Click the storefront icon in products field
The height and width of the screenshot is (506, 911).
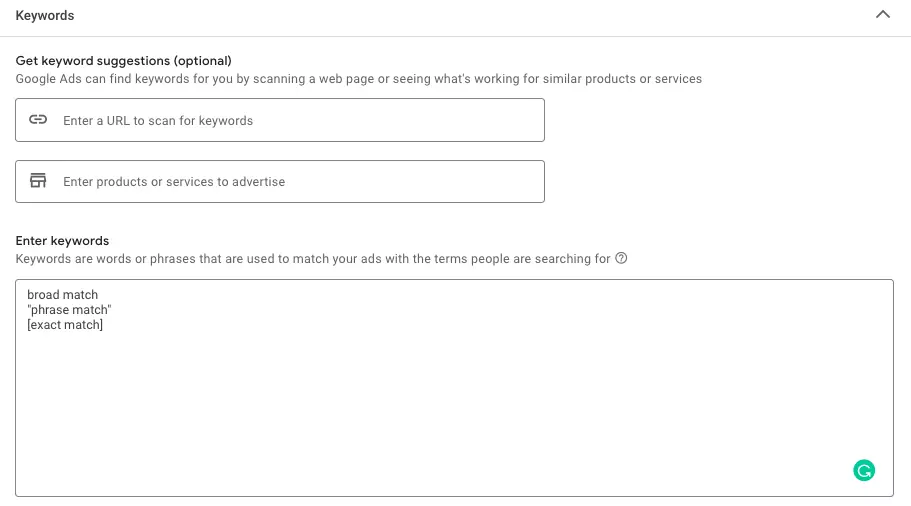(x=38, y=181)
